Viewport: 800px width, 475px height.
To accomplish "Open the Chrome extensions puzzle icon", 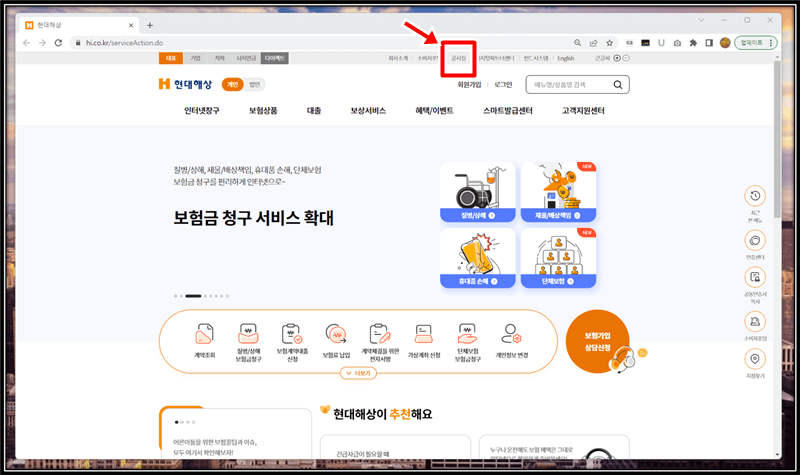I will click(x=693, y=43).
